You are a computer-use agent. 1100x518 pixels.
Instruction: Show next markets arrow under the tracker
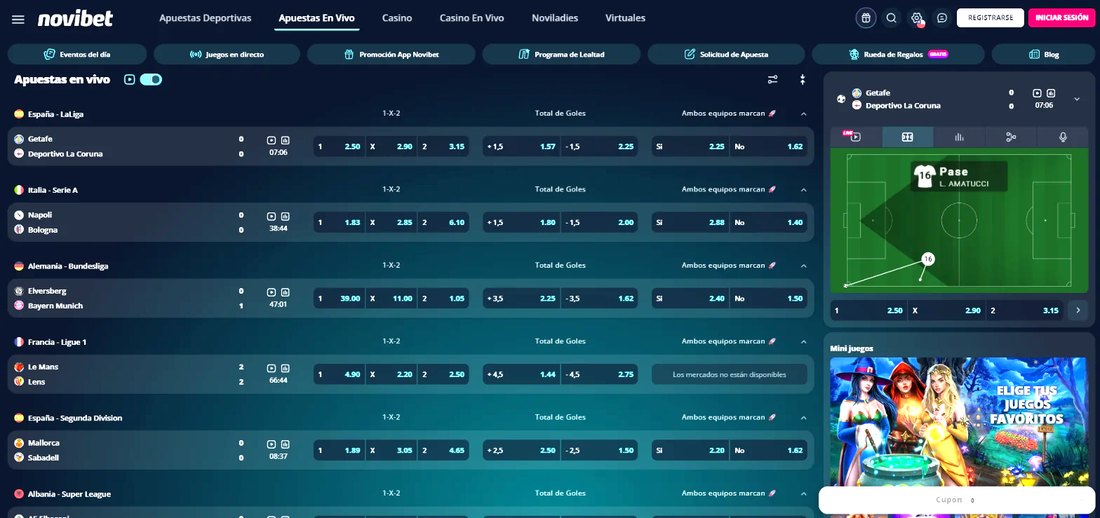1078,310
